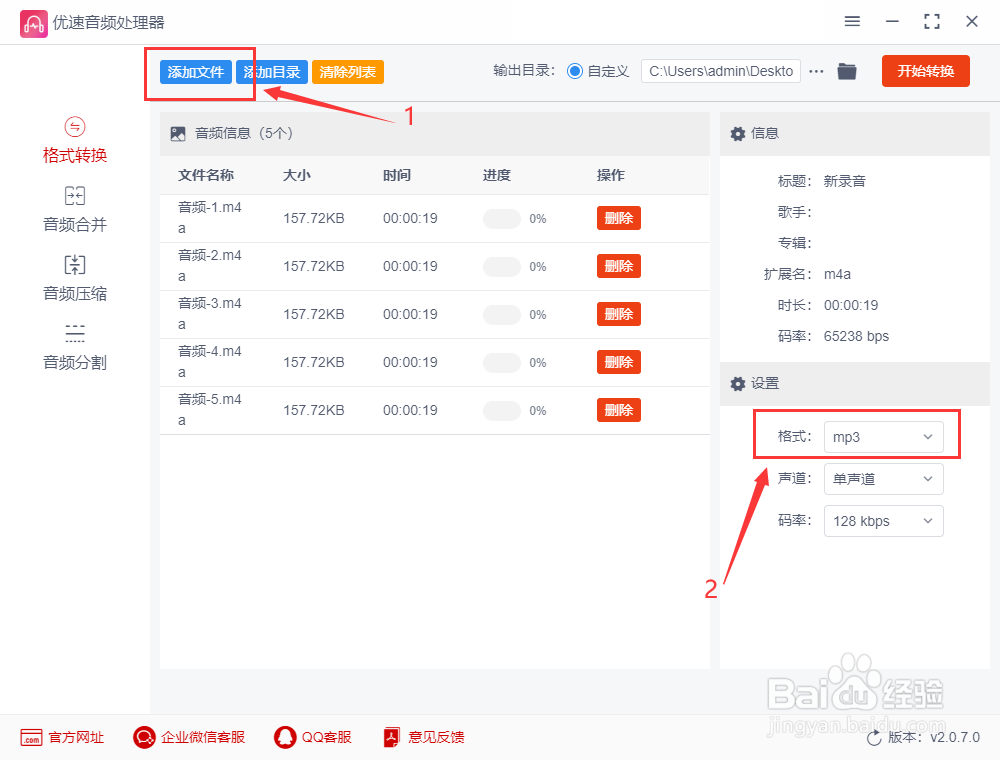Screen dimensions: 1000x760
Task: Click the 添加文件 button
Action: point(196,72)
